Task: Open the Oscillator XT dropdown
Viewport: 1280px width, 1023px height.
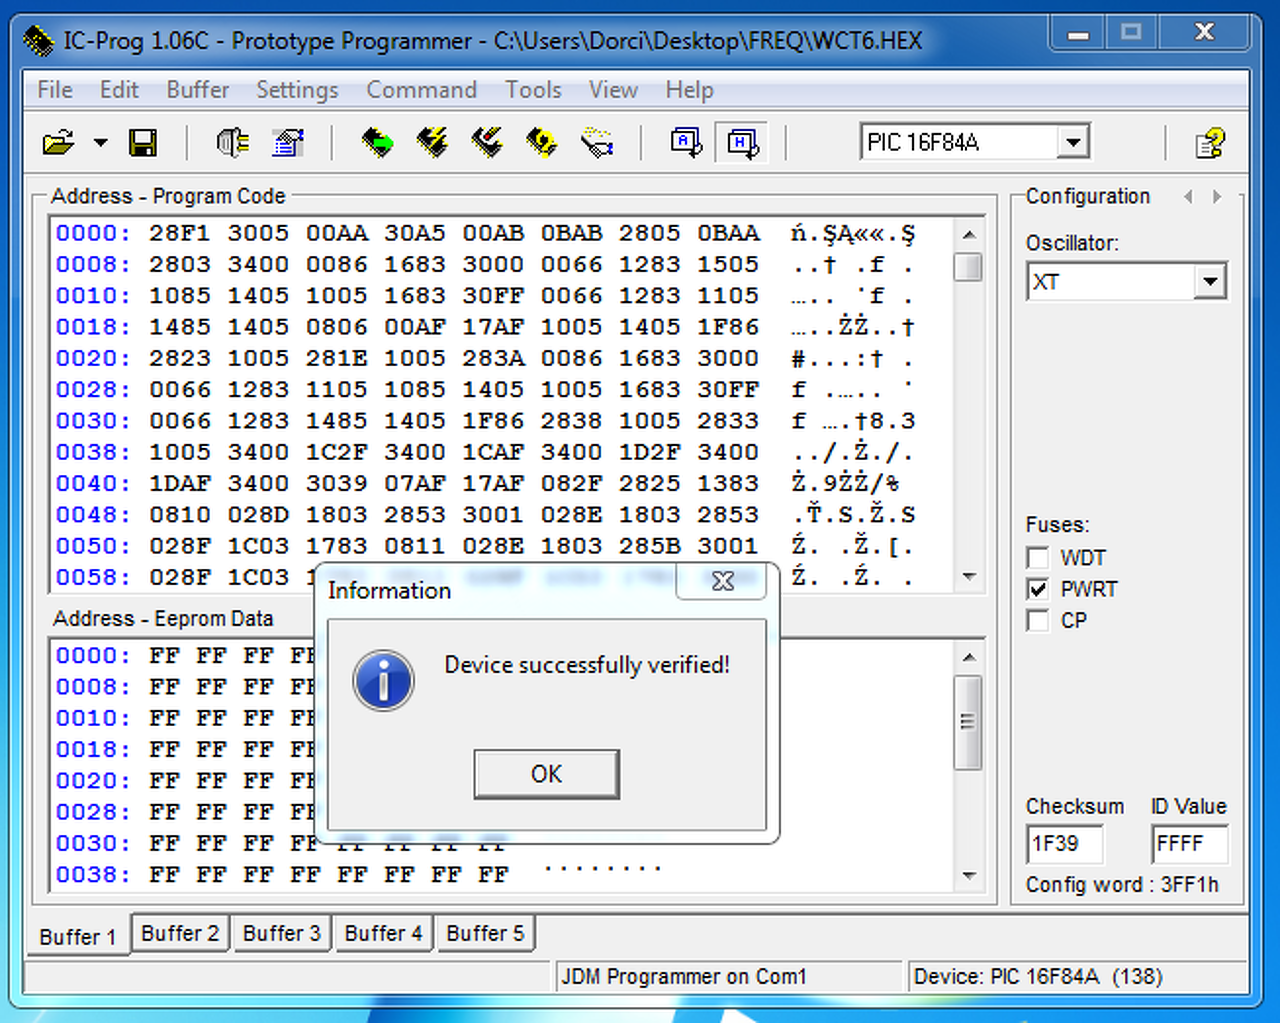Action: pos(1210,282)
